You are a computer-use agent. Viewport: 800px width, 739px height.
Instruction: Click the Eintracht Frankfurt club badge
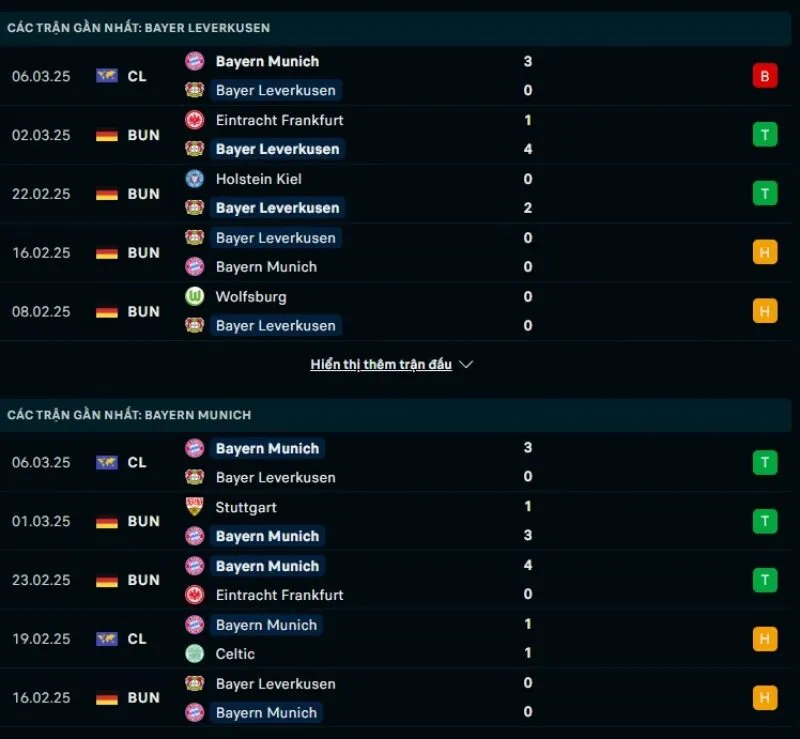(x=196, y=120)
